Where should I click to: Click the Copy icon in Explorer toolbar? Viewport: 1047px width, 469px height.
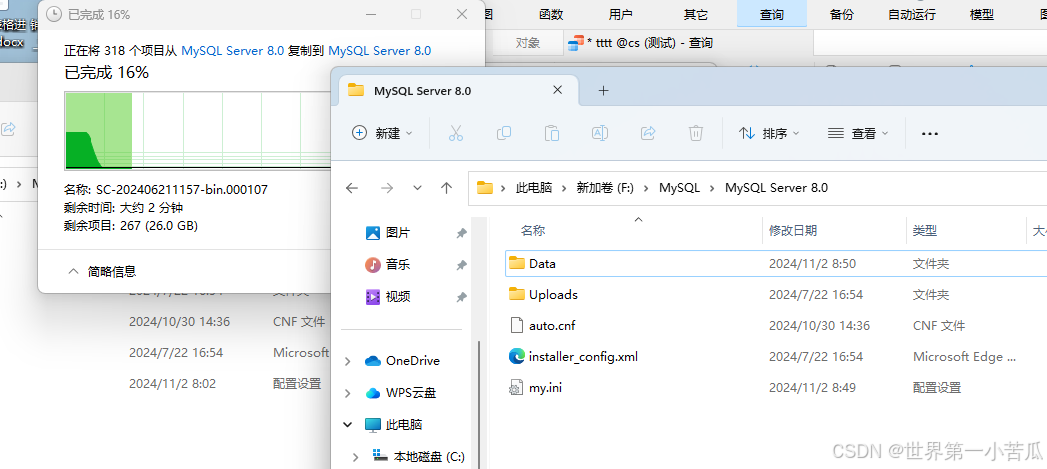pos(503,133)
